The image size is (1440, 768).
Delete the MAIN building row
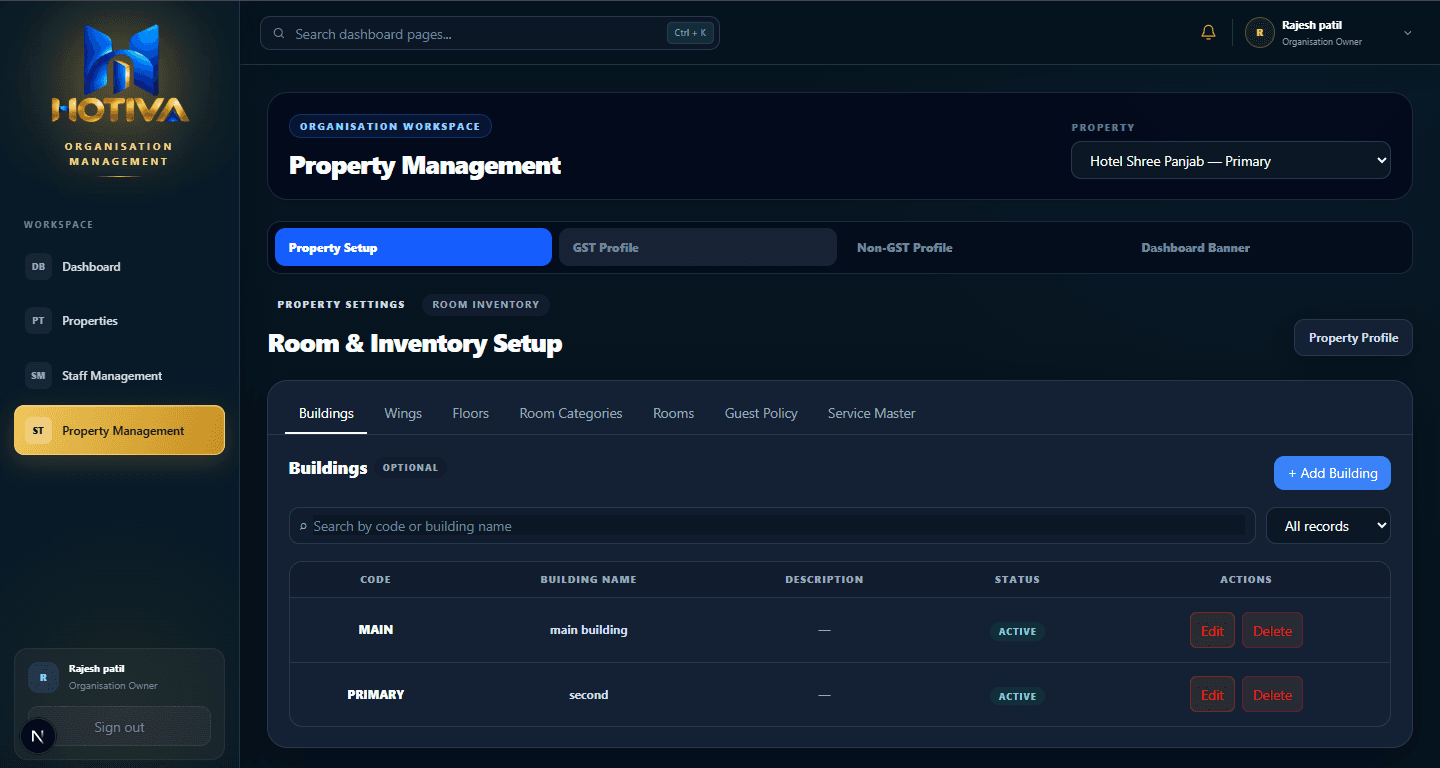click(x=1272, y=631)
